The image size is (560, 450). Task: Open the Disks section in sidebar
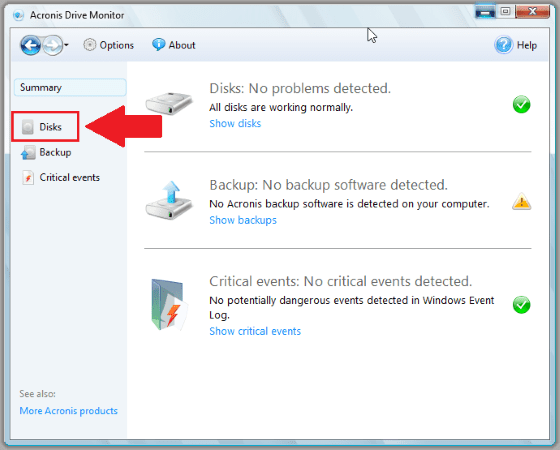point(45,127)
